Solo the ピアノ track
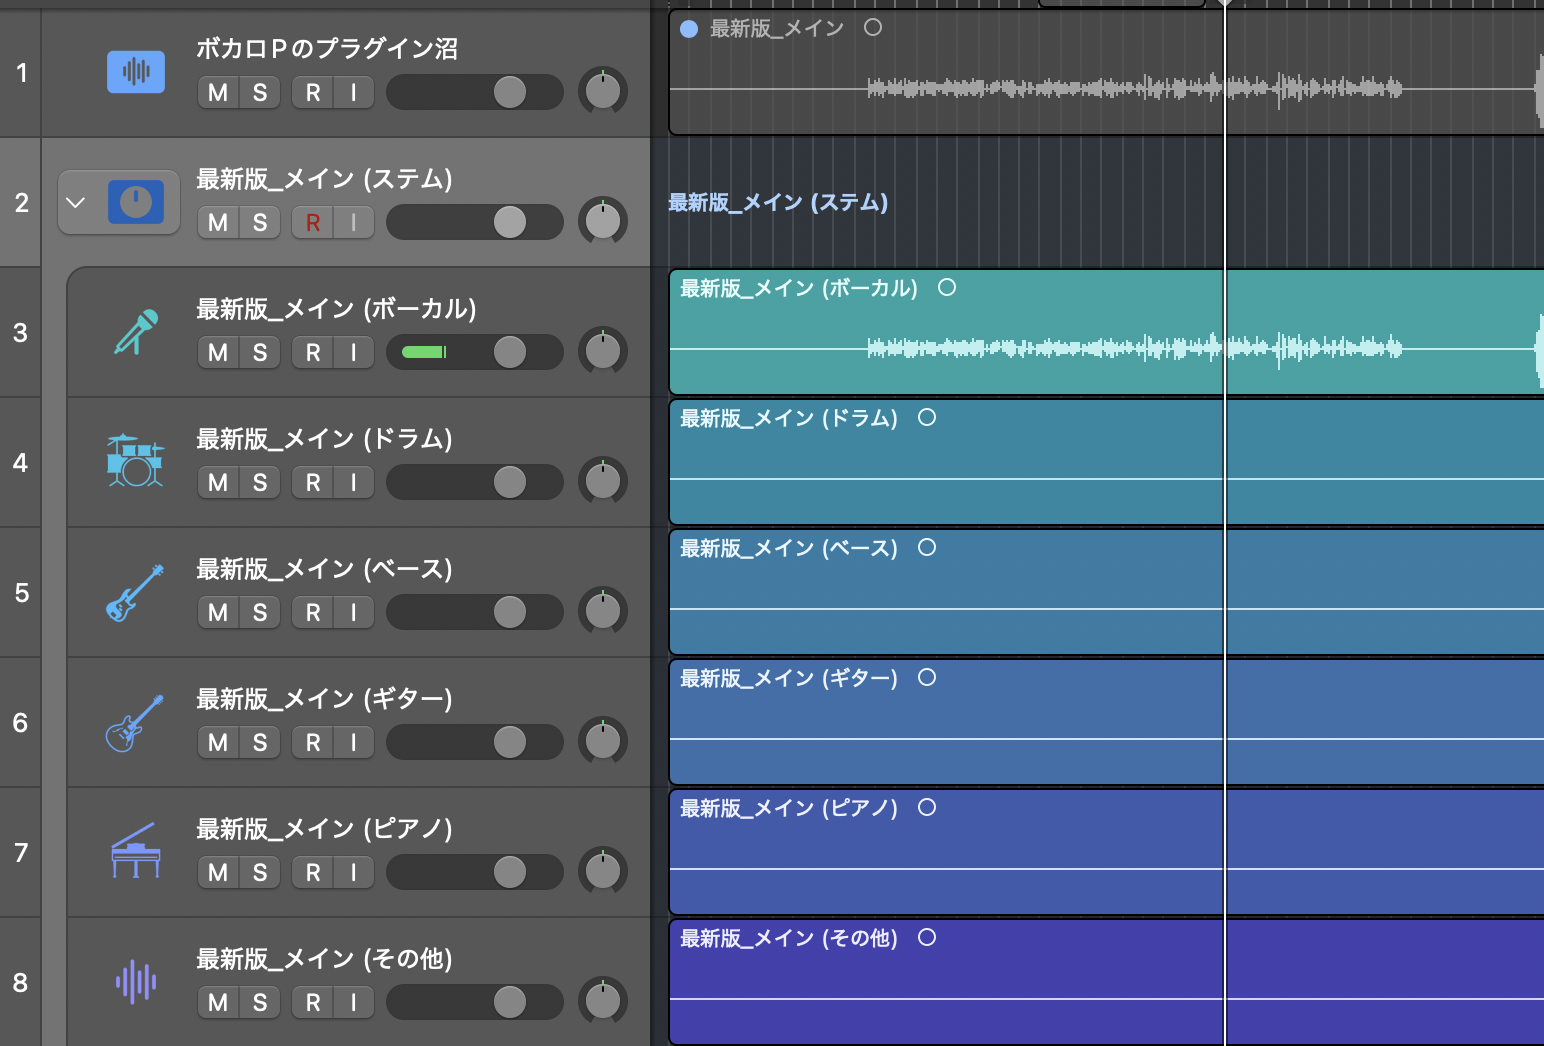1544x1046 pixels. (260, 872)
